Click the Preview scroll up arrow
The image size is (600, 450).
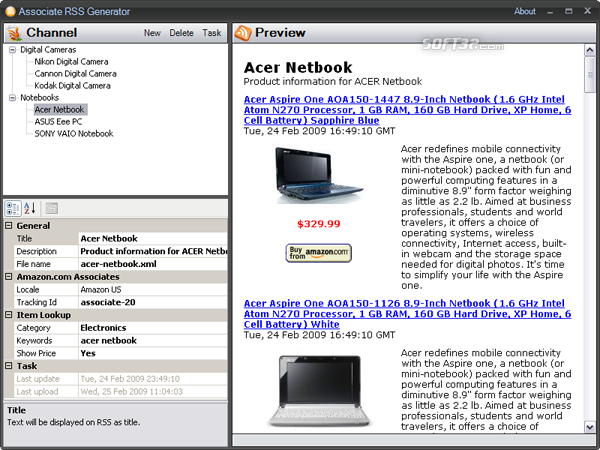tap(589, 50)
